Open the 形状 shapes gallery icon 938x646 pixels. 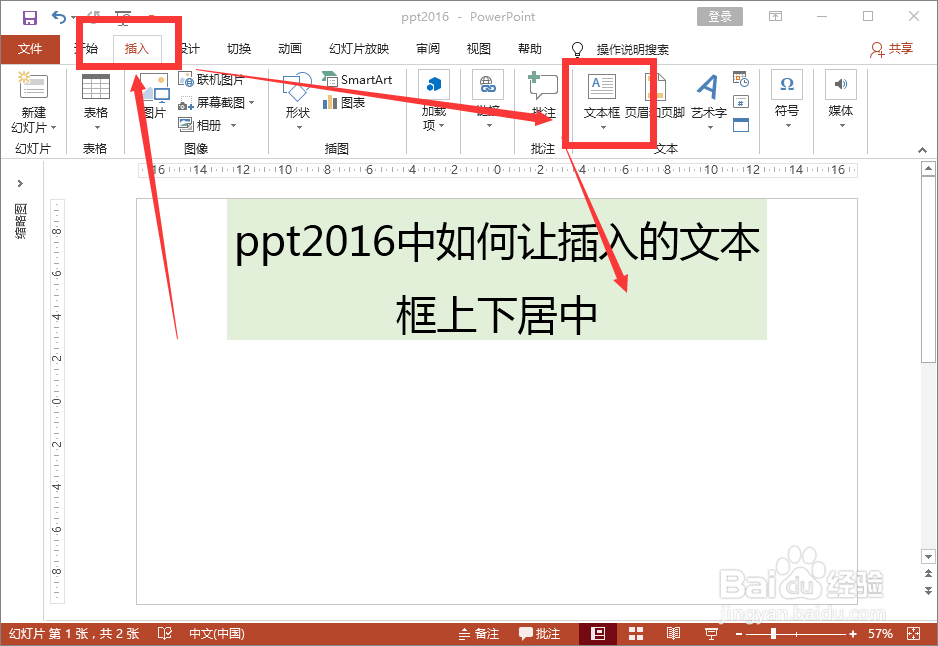pos(297,87)
